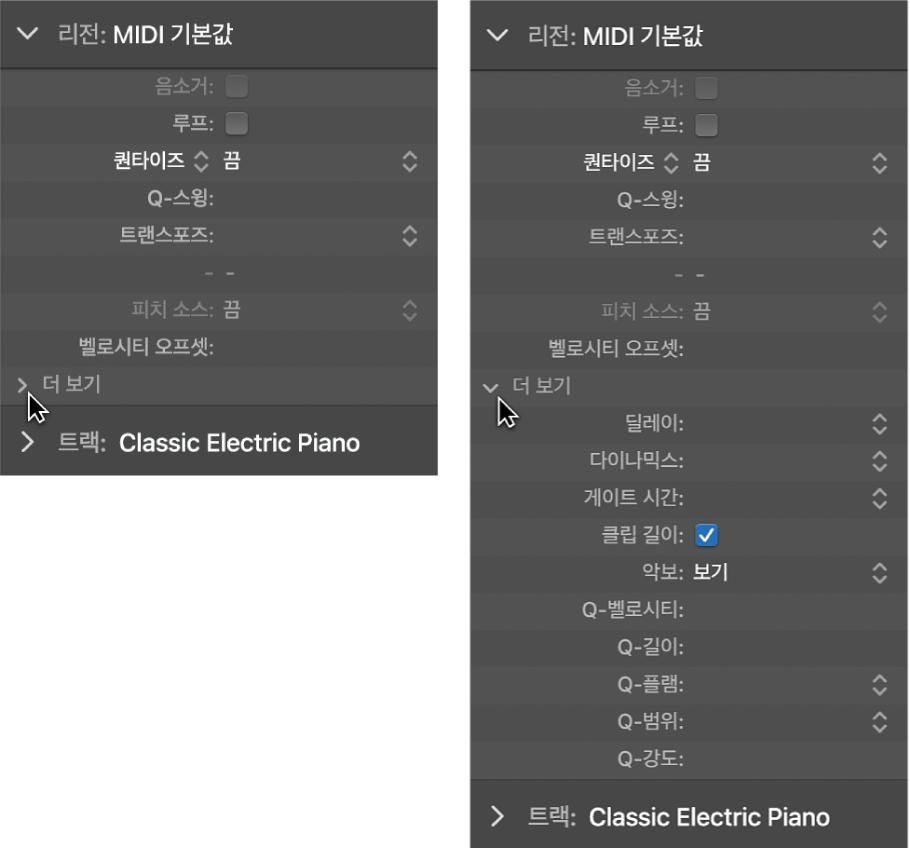Screen dimensions: 910x849
Task: Expand 트랙 Classic Electric Piano in left panel
Action: click(27, 442)
